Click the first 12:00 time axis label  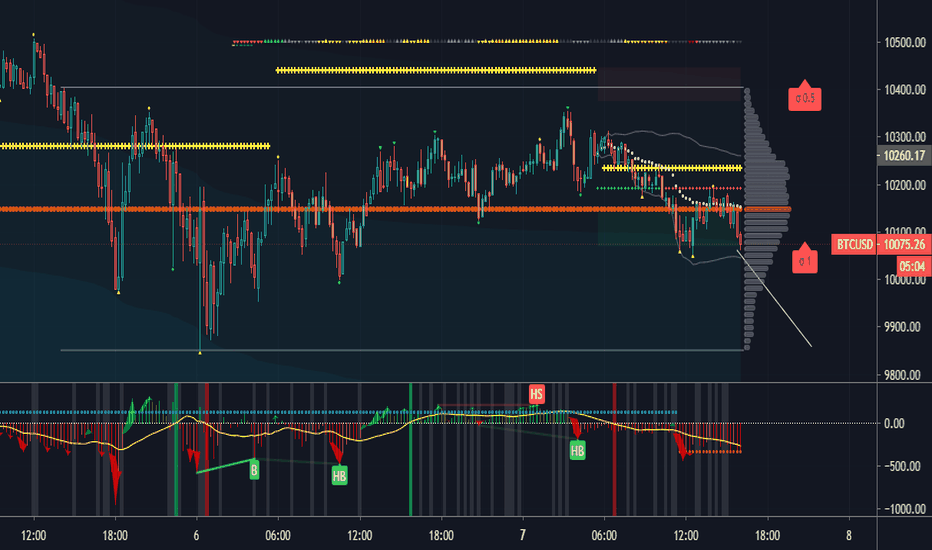33,535
